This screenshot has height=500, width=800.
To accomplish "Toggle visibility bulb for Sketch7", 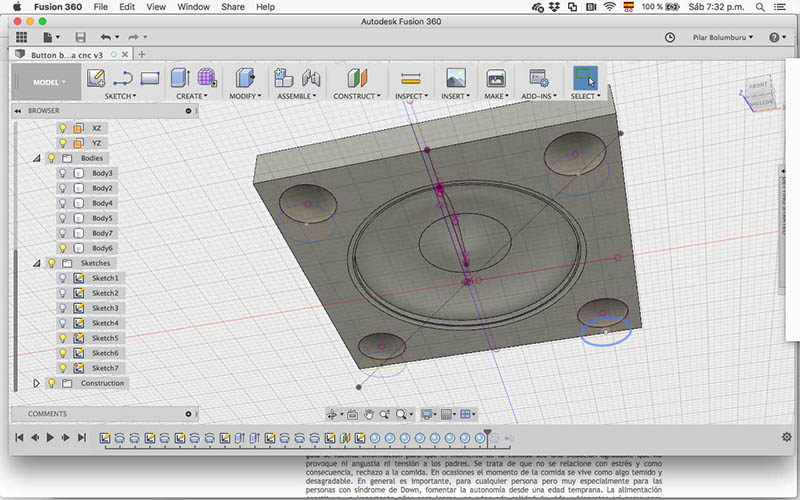I will (63, 368).
